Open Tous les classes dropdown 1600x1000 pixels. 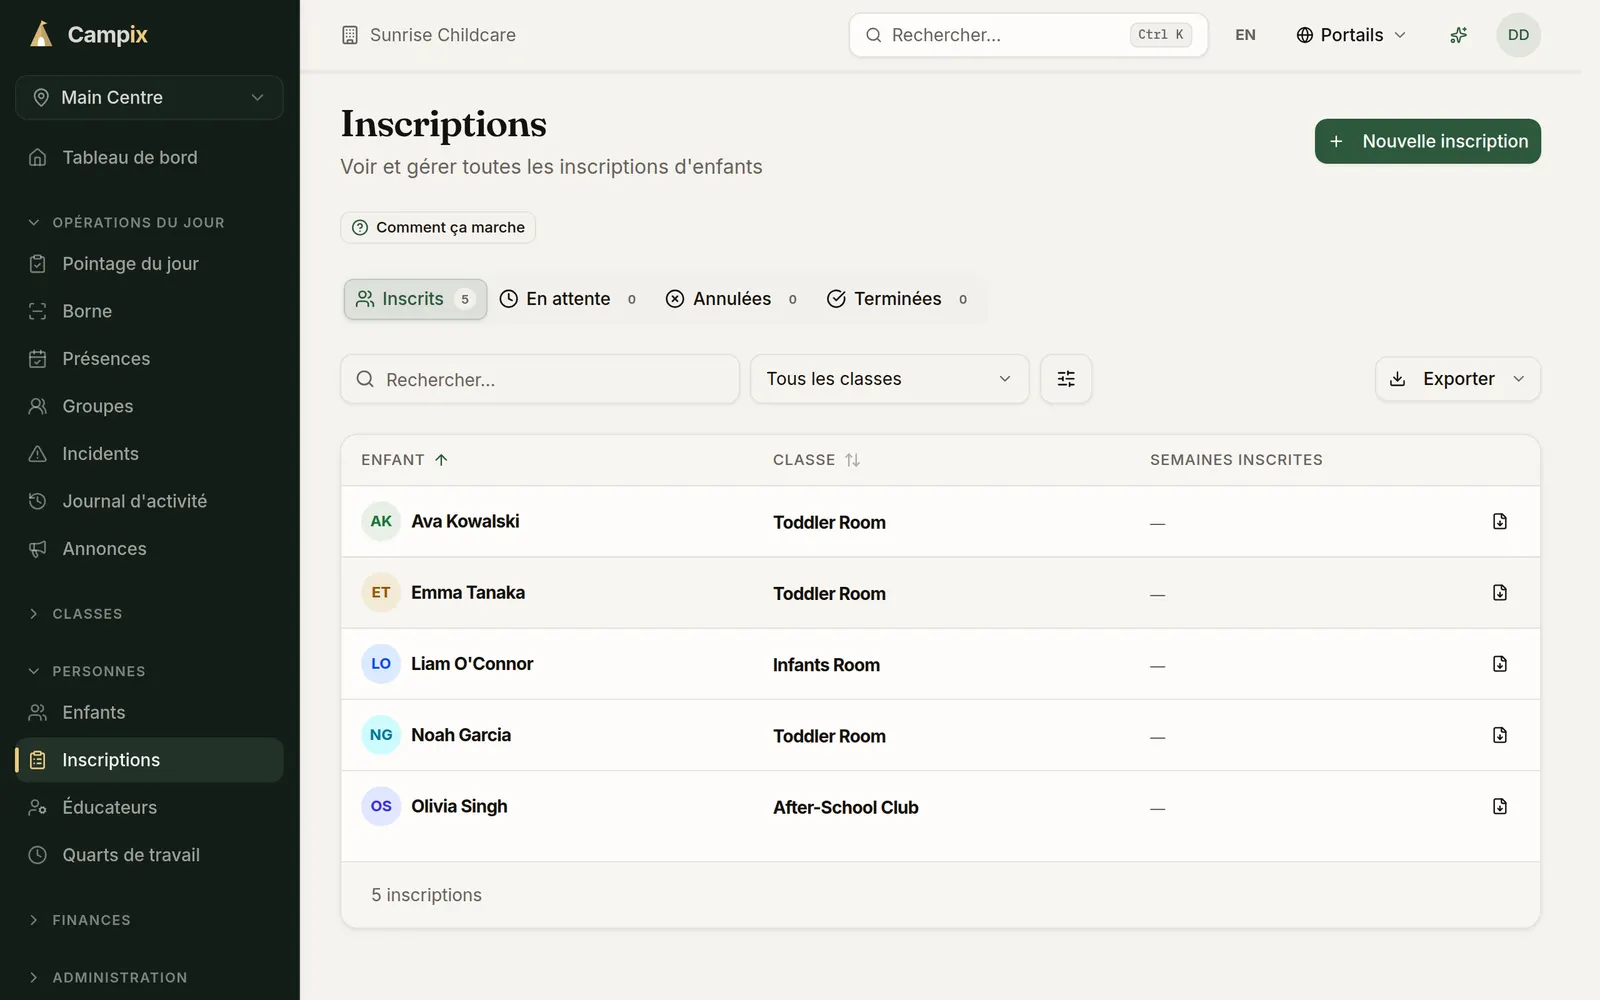pyautogui.click(x=889, y=379)
